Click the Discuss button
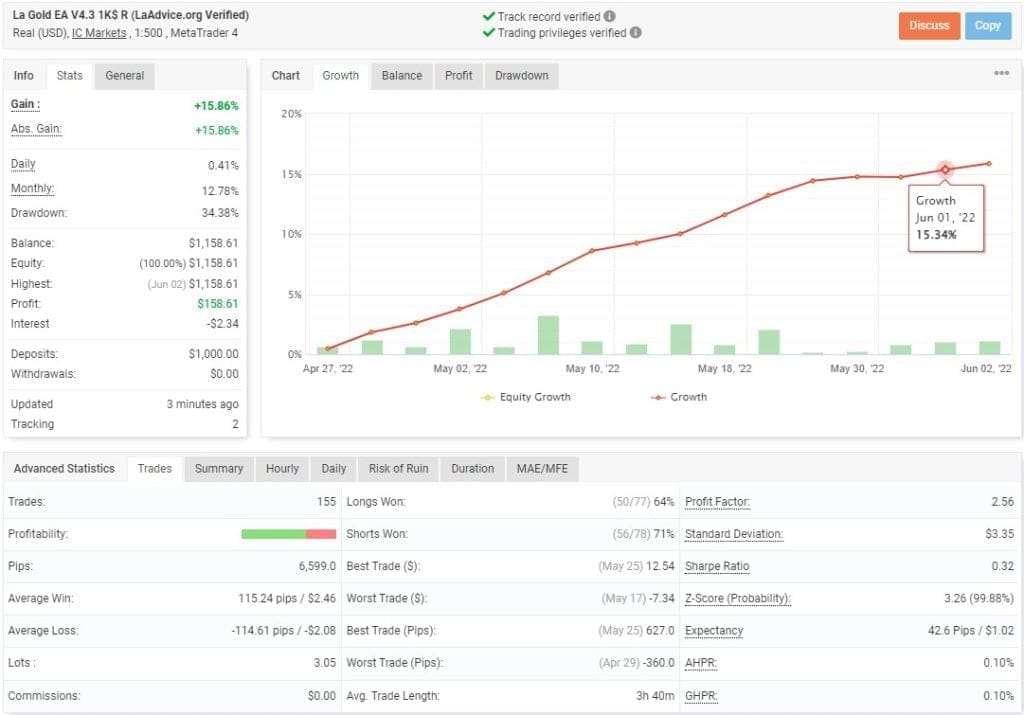Viewport: 1024px width, 715px height. (x=930, y=26)
